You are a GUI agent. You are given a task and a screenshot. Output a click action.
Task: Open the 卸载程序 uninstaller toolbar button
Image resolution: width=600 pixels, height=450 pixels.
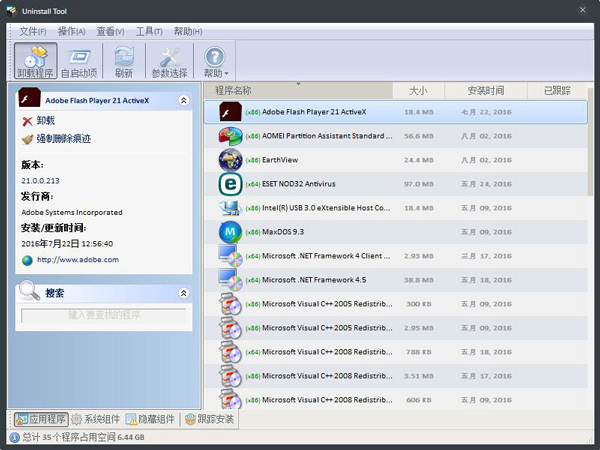36,61
